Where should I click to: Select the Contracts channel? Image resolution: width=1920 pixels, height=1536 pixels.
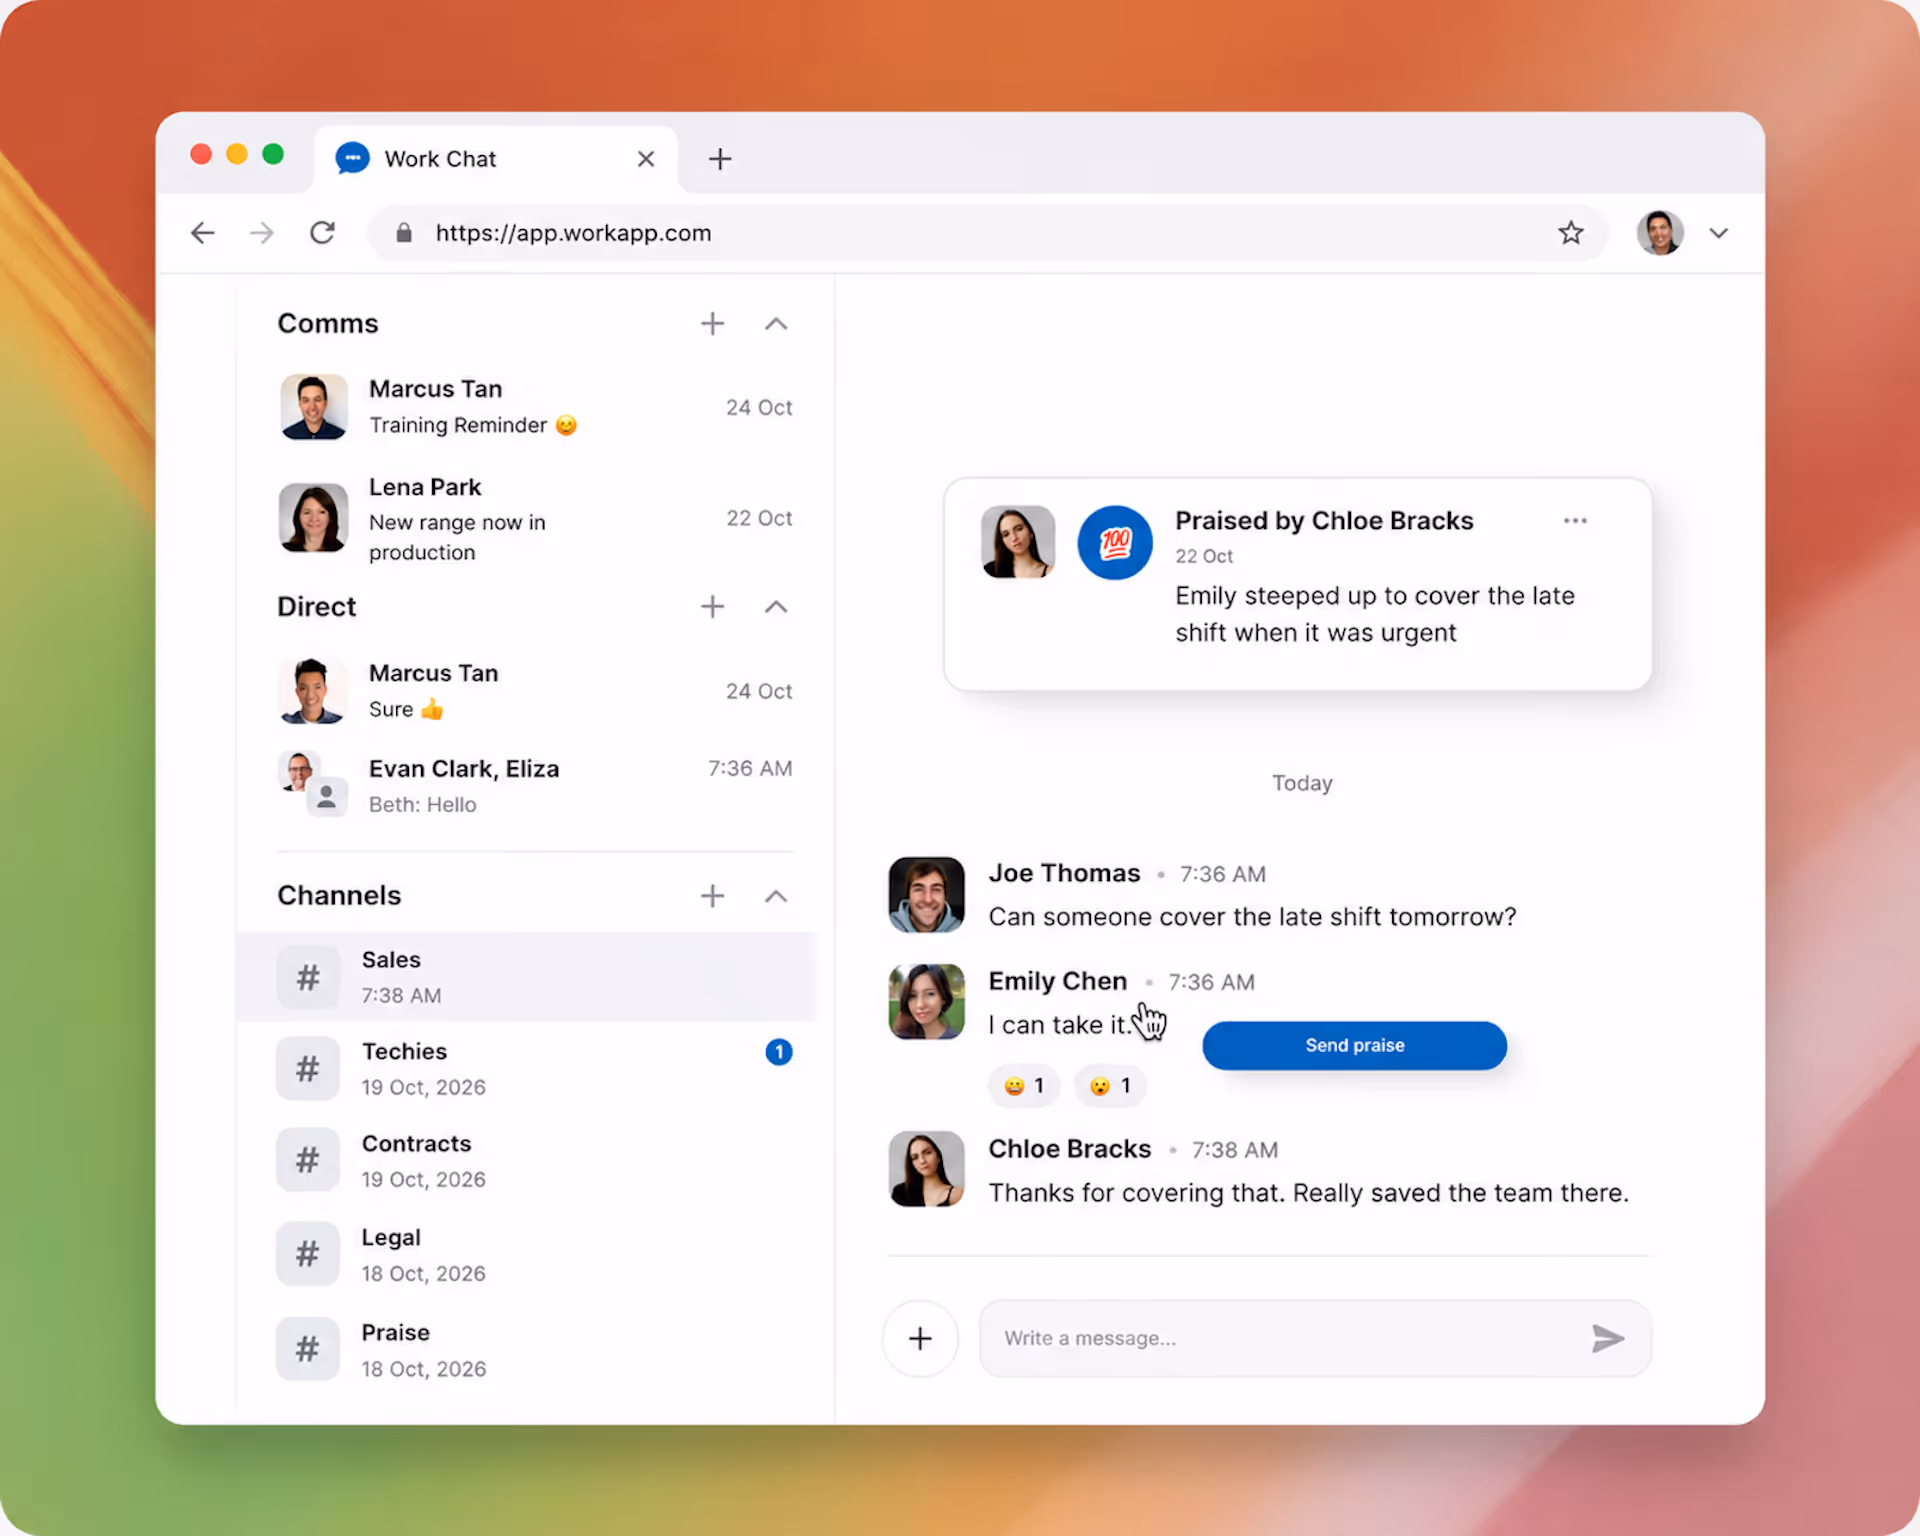click(x=526, y=1161)
